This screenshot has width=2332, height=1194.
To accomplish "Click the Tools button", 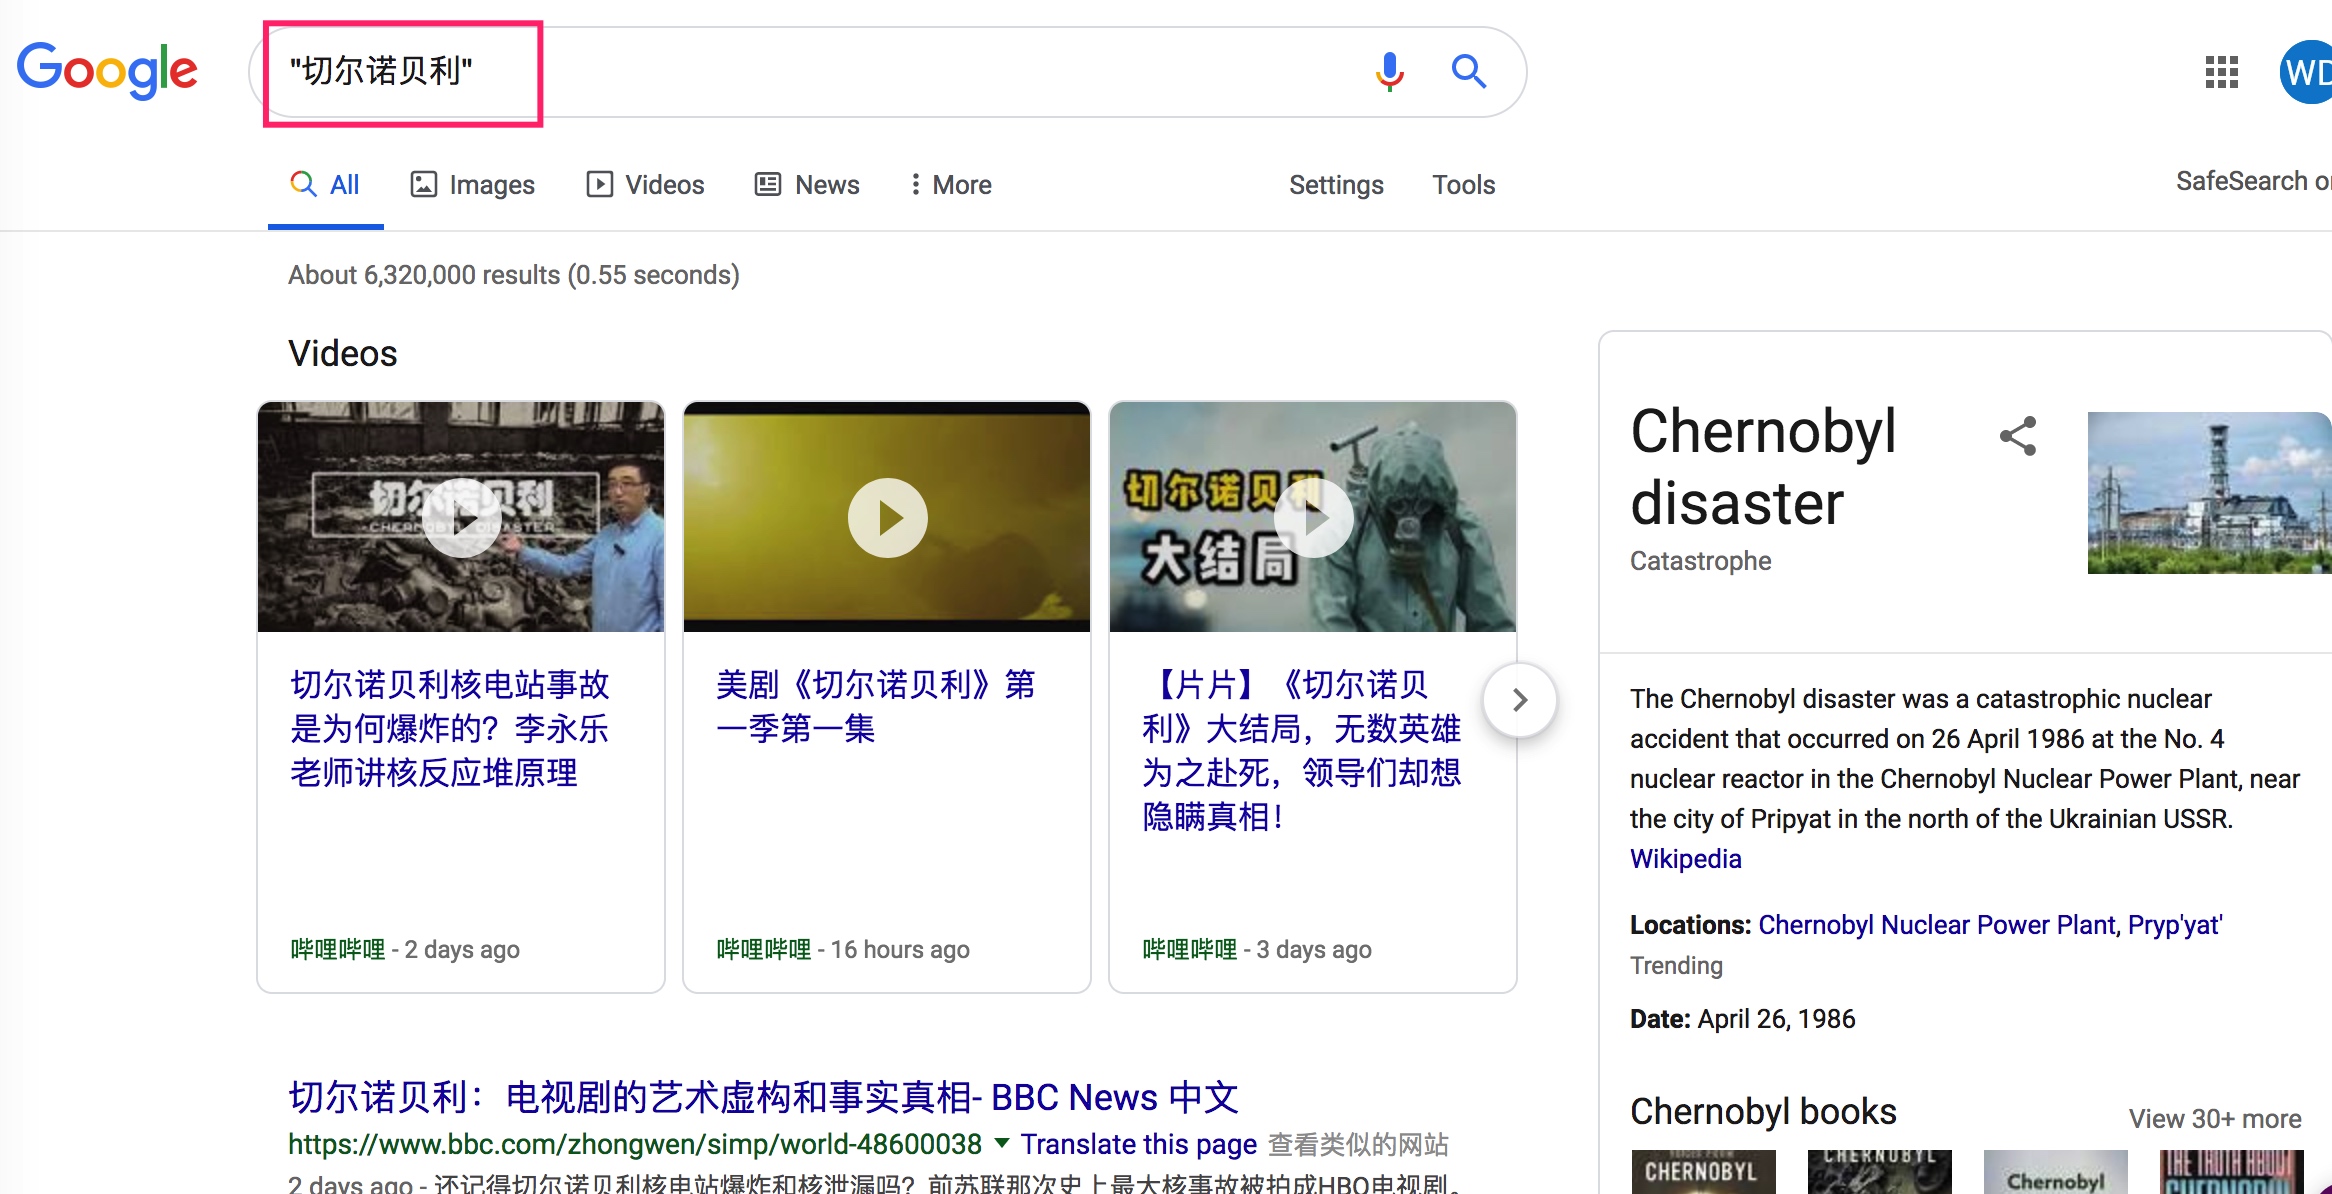I will [x=1463, y=185].
